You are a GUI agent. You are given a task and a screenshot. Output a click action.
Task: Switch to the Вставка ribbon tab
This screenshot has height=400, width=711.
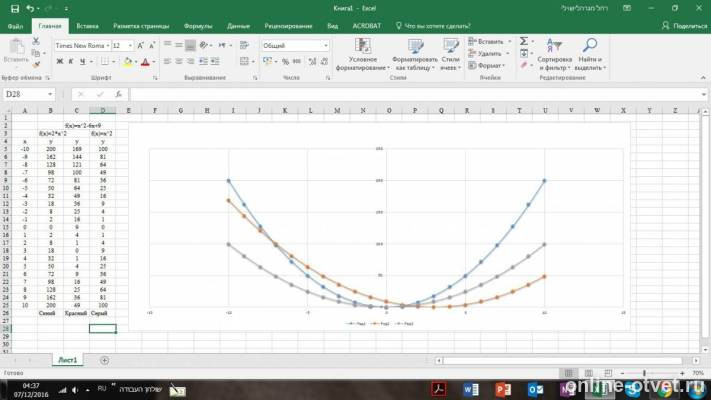(87, 26)
